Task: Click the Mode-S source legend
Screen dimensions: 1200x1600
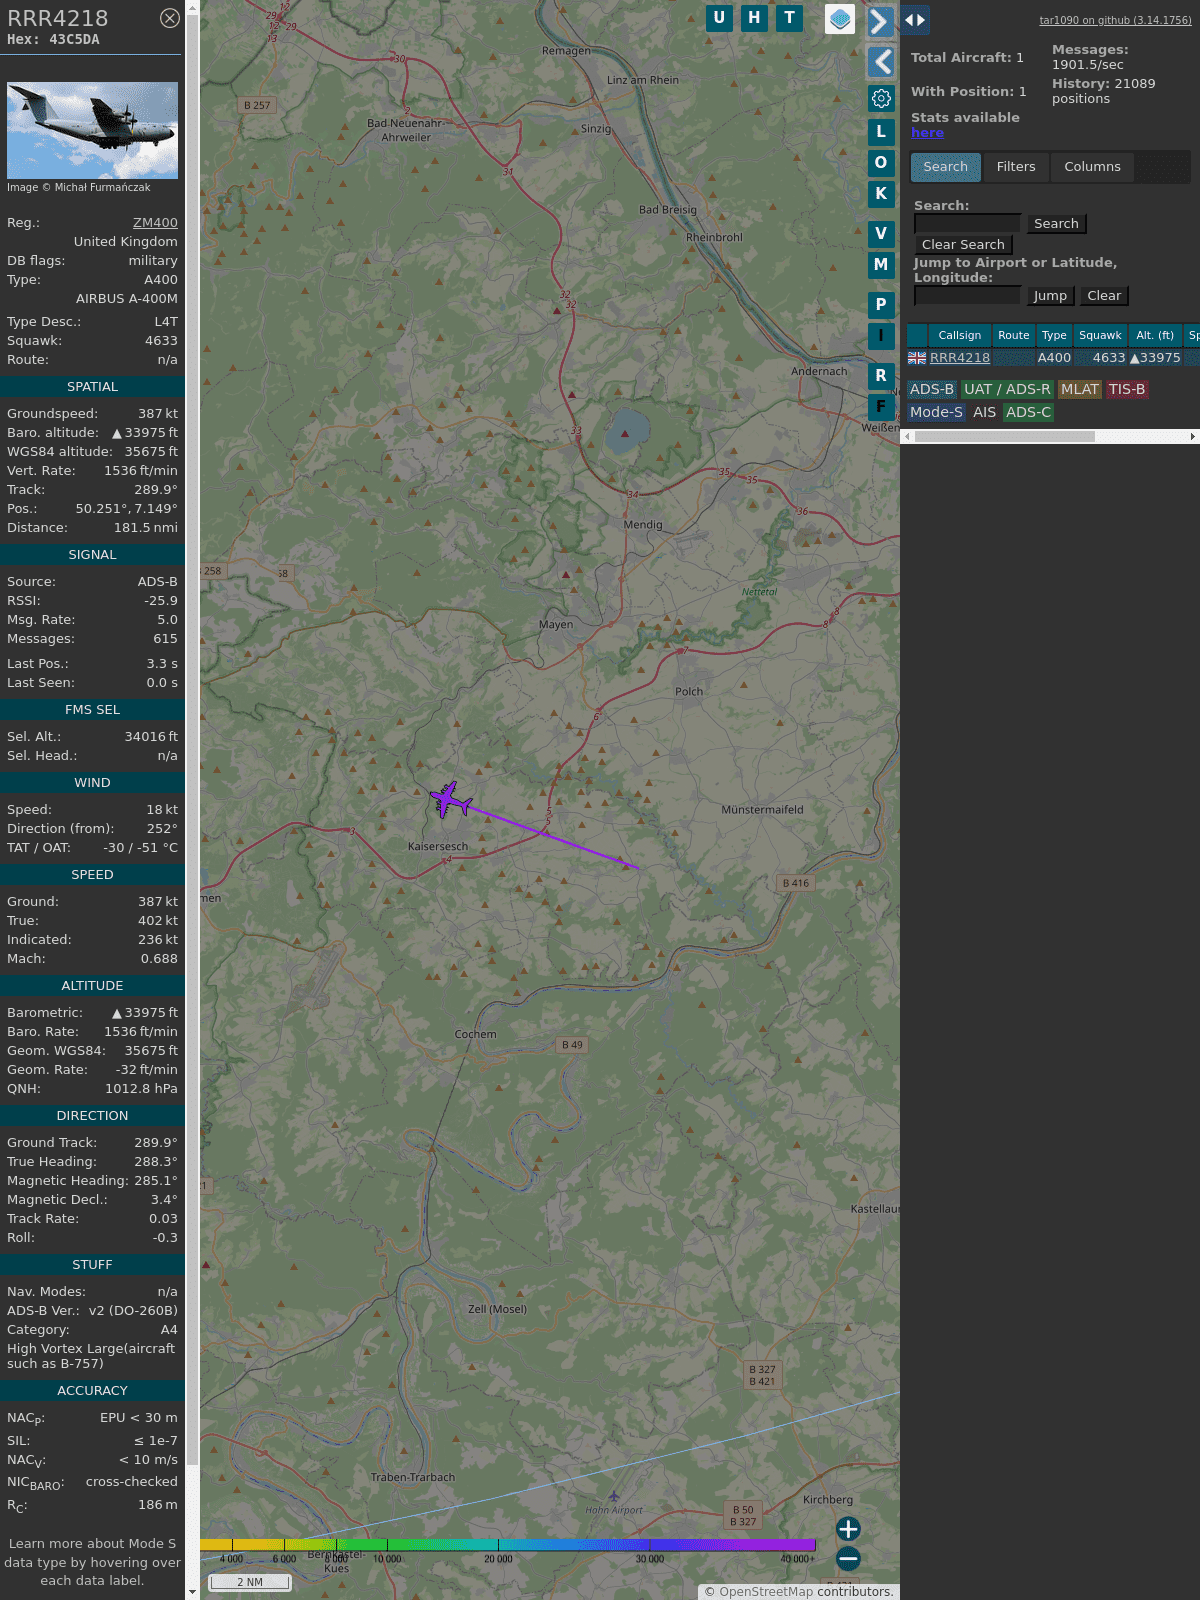Action: point(936,412)
